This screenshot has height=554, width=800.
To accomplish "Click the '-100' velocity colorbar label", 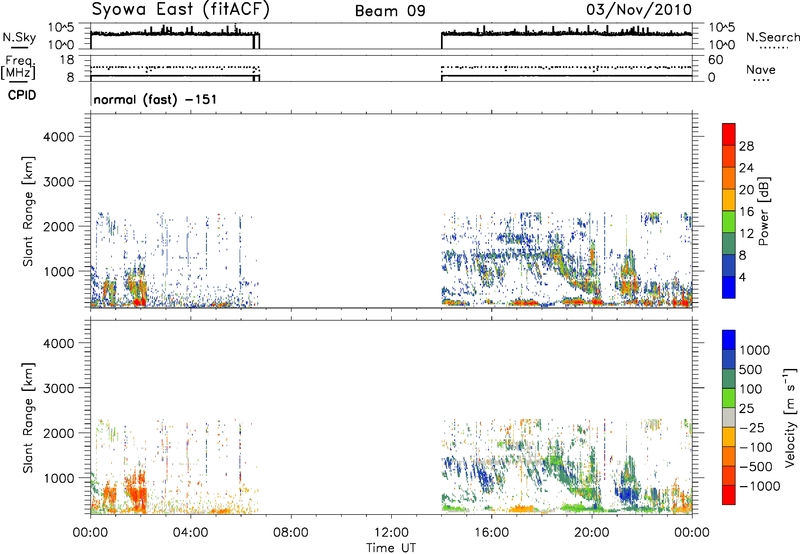I will [x=757, y=447].
